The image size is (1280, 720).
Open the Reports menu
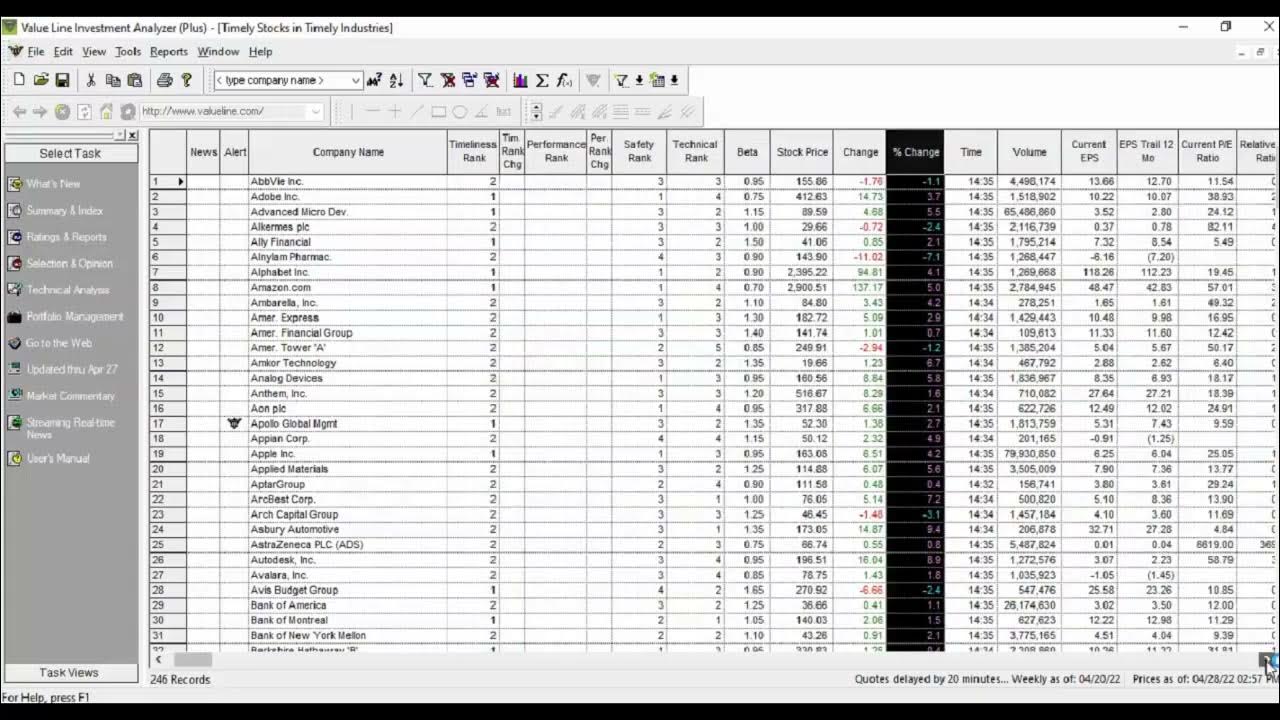pyautogui.click(x=169, y=52)
